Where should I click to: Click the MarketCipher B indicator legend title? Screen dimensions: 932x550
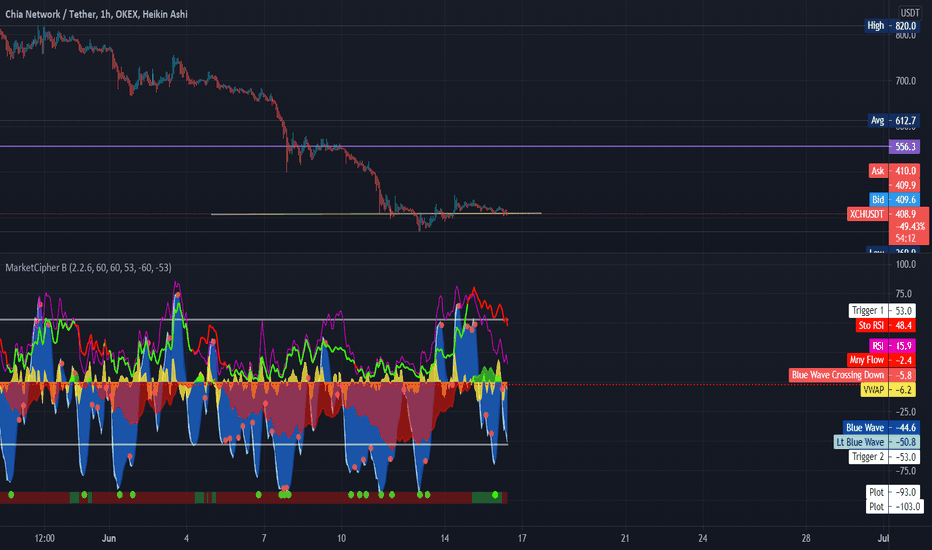pos(89,268)
